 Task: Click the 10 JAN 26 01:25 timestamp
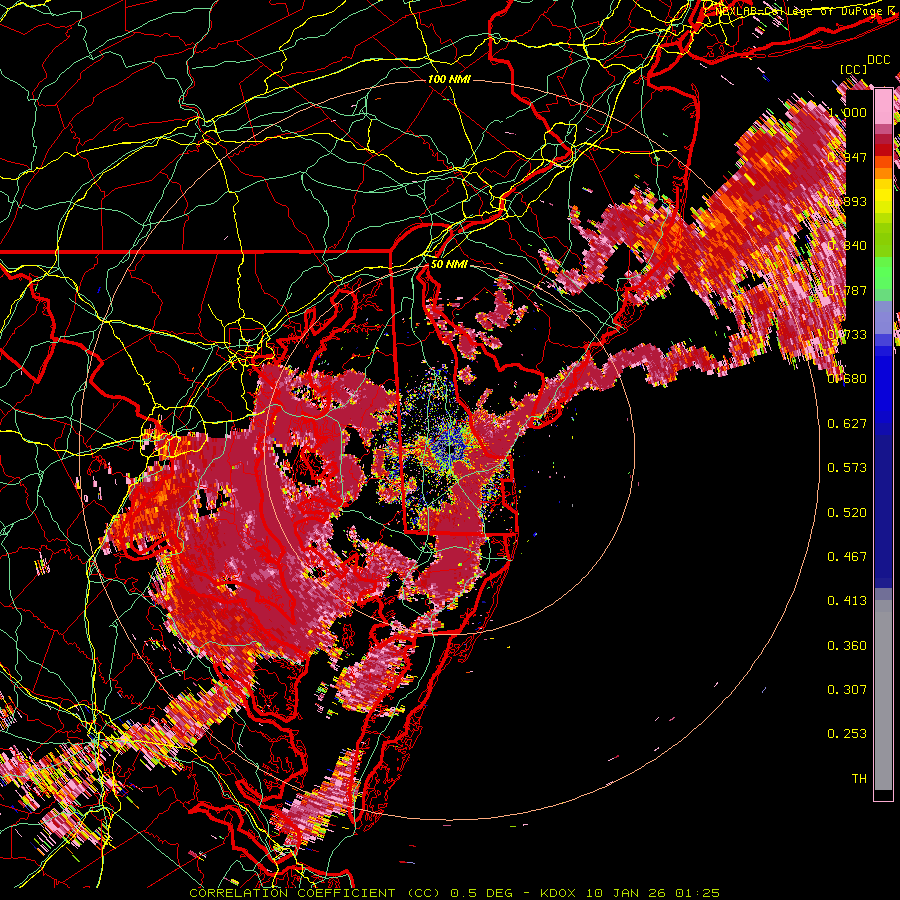[653, 893]
